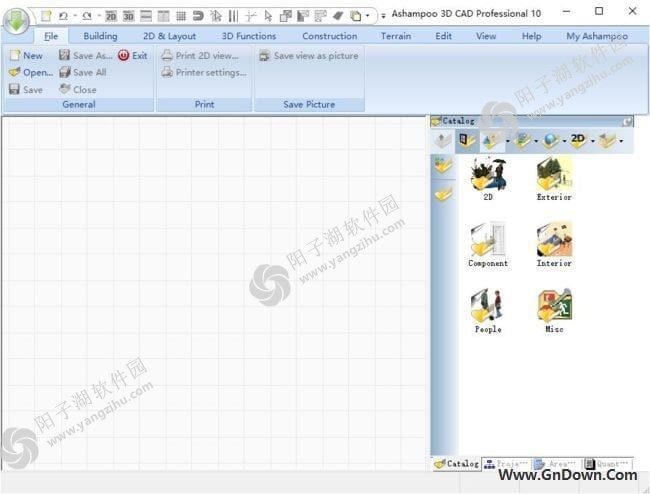Select the catalog landscape image folder icon
This screenshot has width=650, height=494.
522,140
